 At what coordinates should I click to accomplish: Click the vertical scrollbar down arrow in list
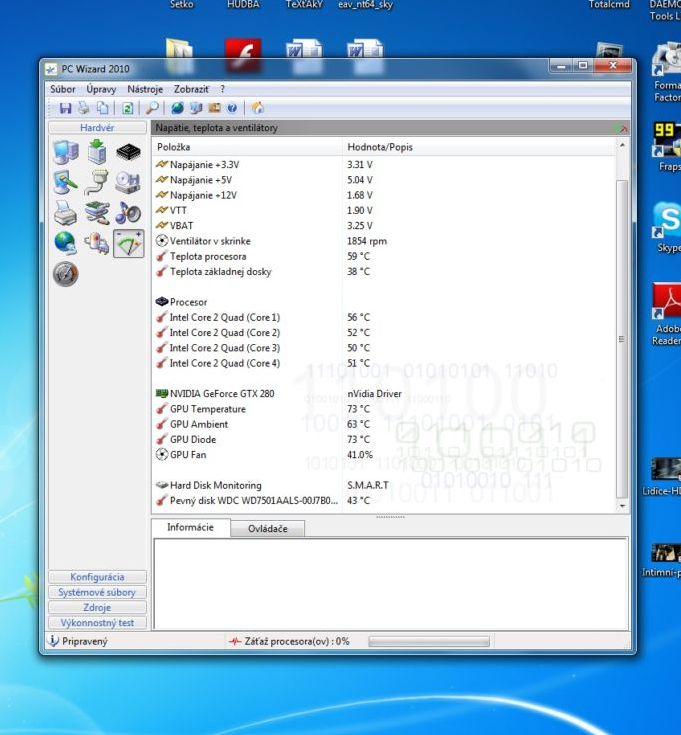pos(623,507)
